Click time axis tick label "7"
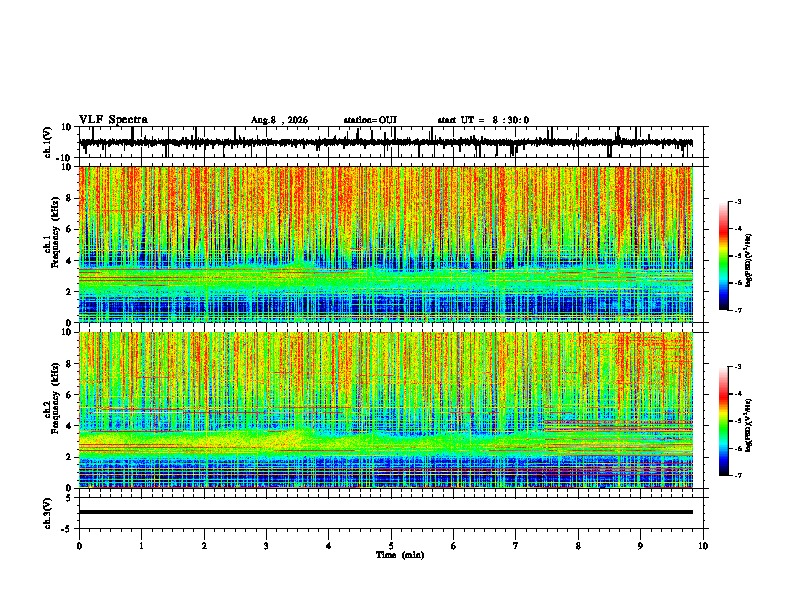 [x=516, y=546]
